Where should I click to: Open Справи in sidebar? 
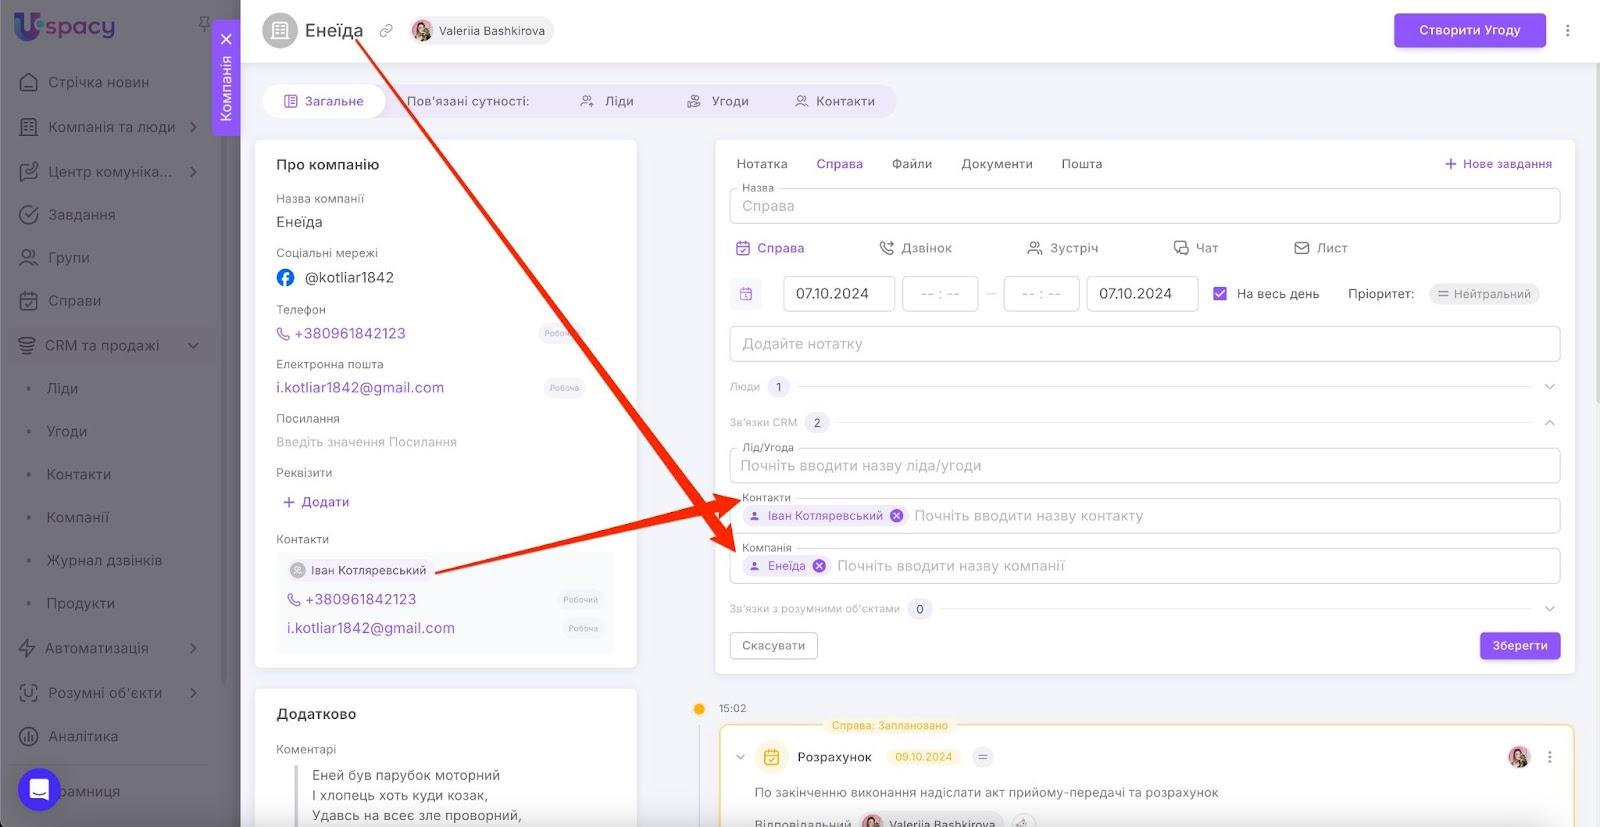(75, 301)
